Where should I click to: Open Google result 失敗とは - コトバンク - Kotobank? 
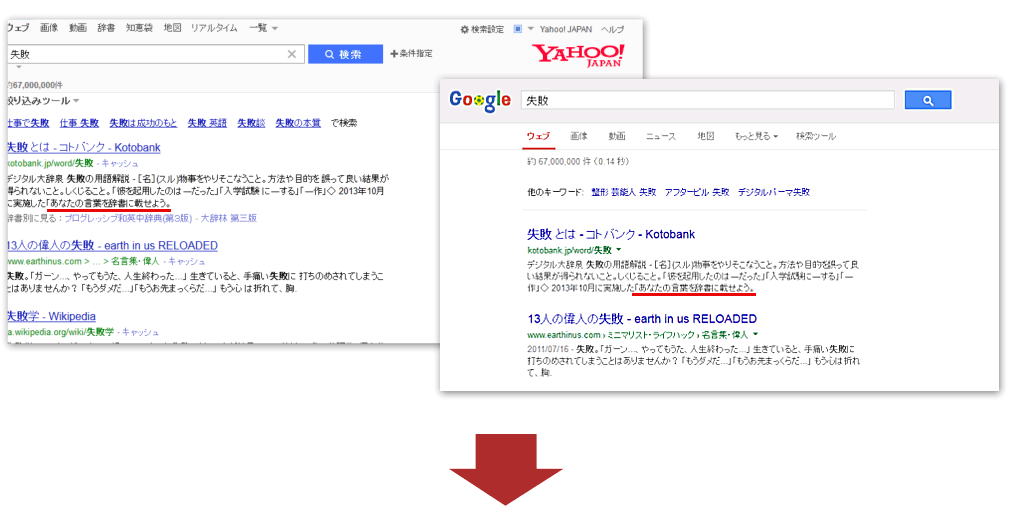(612, 234)
